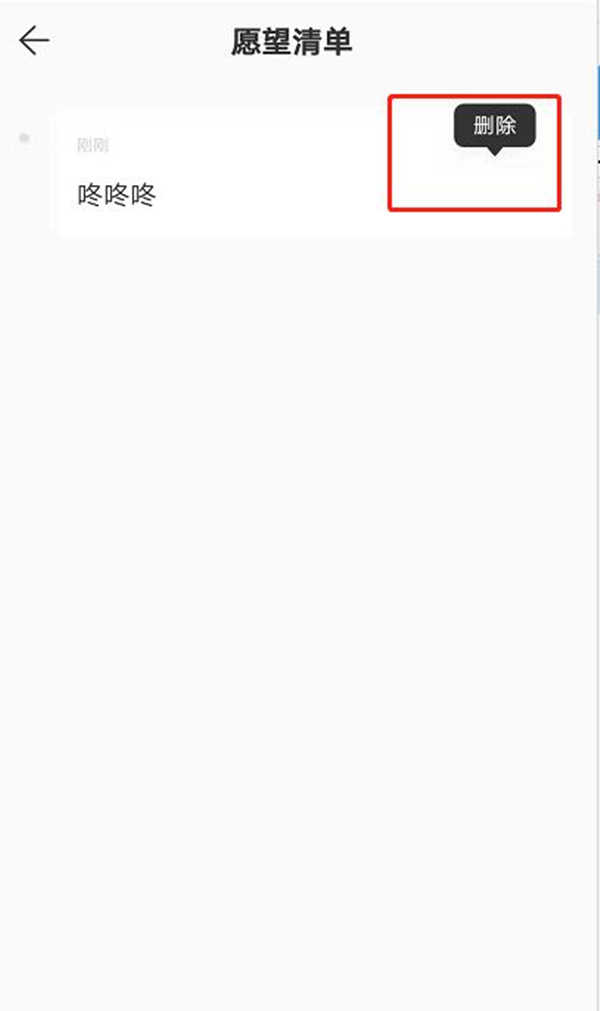
Task: Click the 愿望 part of the header title
Action: click(x=261, y=42)
